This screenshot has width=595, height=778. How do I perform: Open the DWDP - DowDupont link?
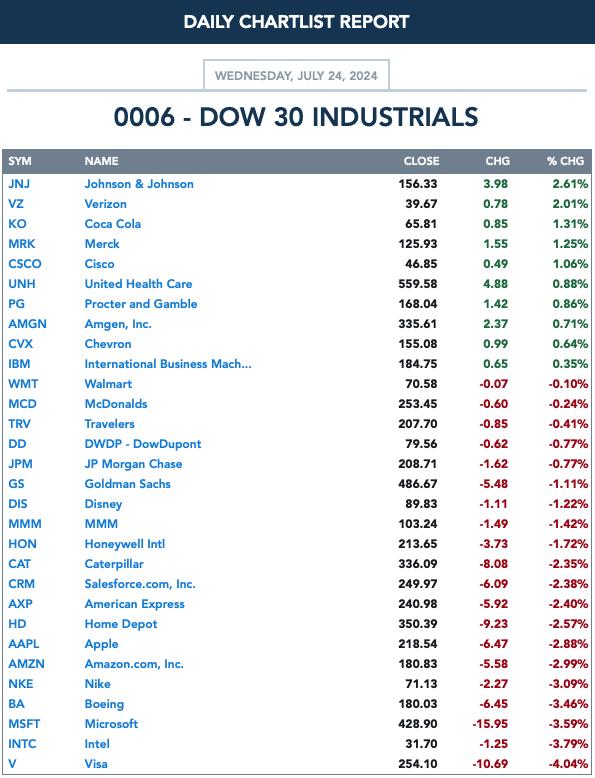143,444
